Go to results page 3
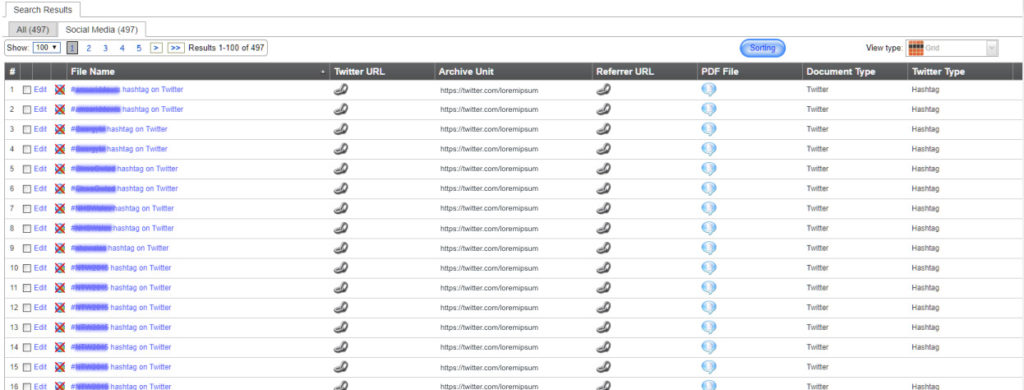 (x=105, y=48)
